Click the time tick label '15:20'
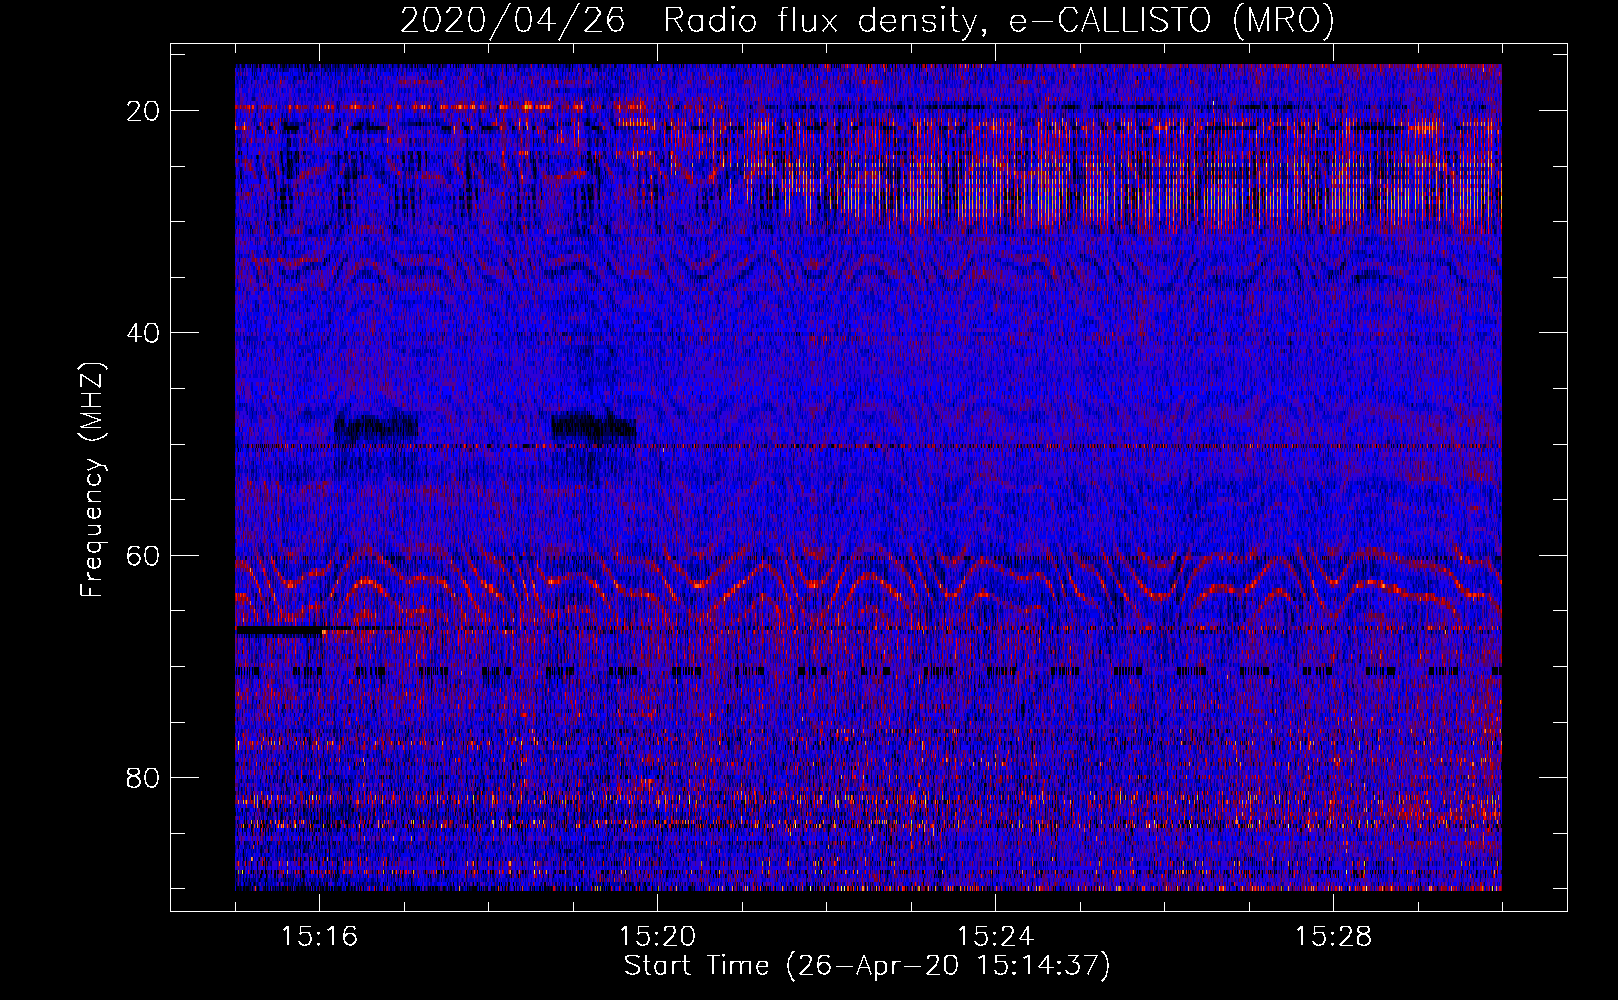 [x=657, y=937]
